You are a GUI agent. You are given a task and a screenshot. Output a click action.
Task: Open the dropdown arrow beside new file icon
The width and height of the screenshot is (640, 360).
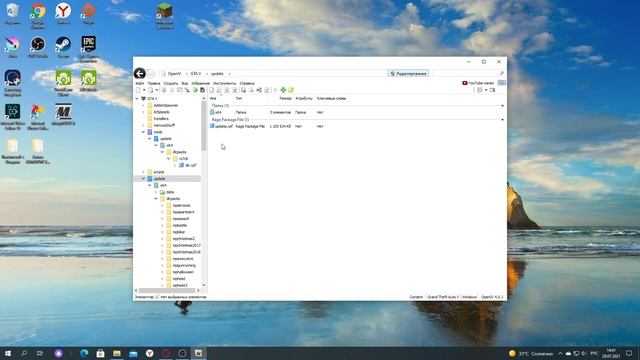[x=144, y=90]
